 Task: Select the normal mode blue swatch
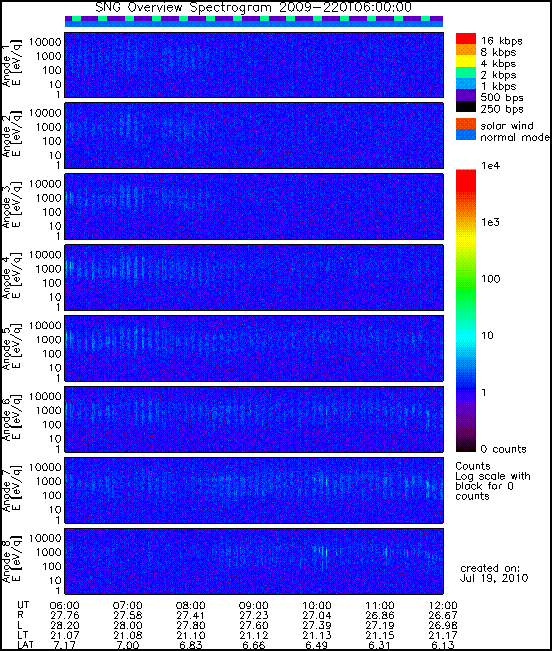click(x=466, y=135)
